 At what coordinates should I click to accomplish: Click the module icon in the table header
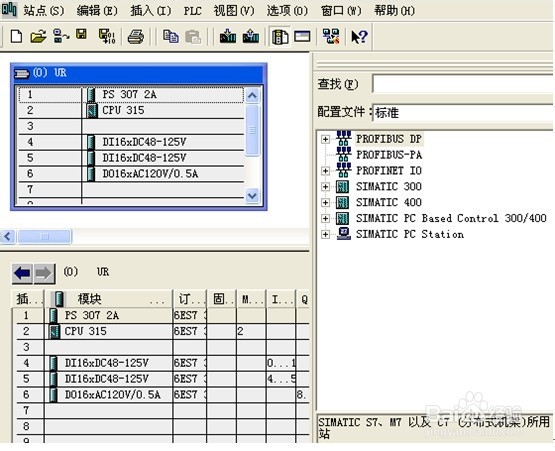59,299
